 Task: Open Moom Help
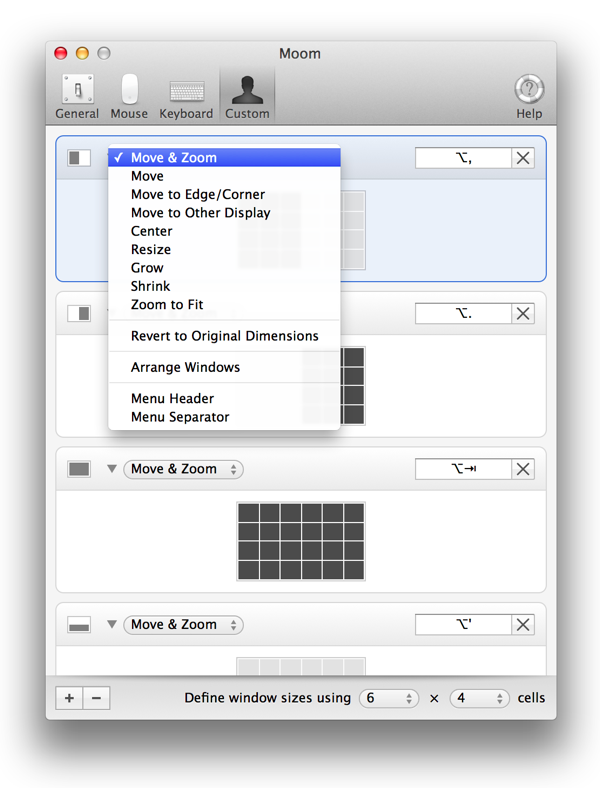point(529,97)
